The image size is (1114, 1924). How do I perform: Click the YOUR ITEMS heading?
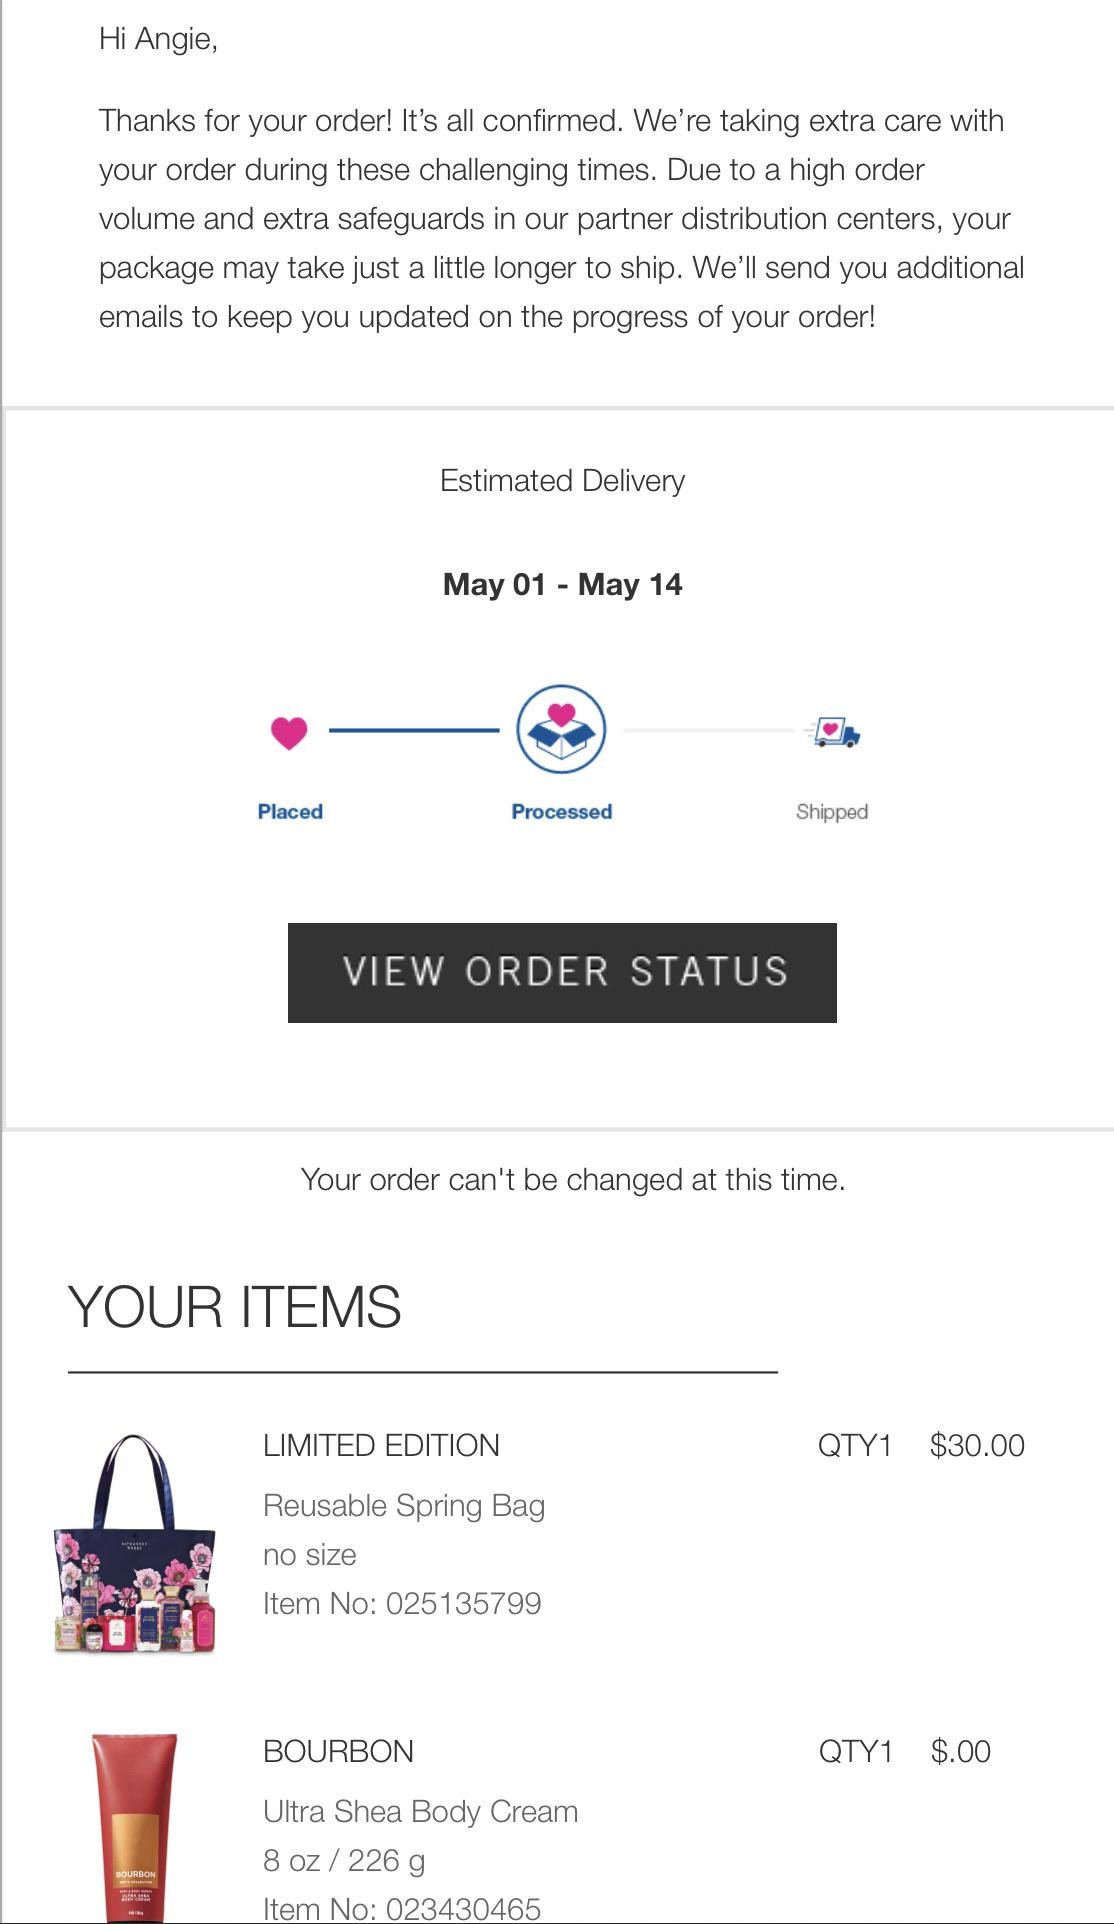click(x=234, y=1307)
